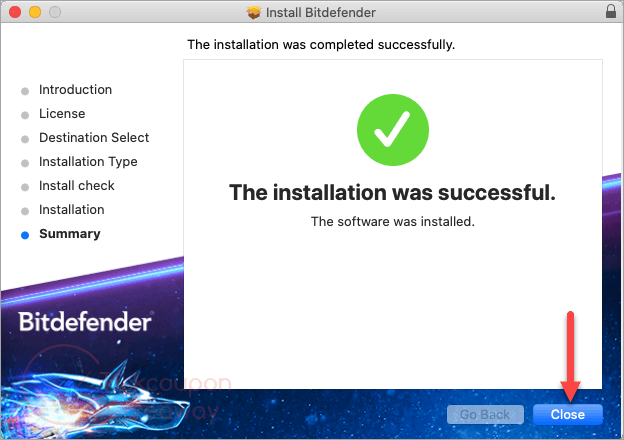Click the Install Bitdefender window title
624x440 pixels.
click(321, 13)
